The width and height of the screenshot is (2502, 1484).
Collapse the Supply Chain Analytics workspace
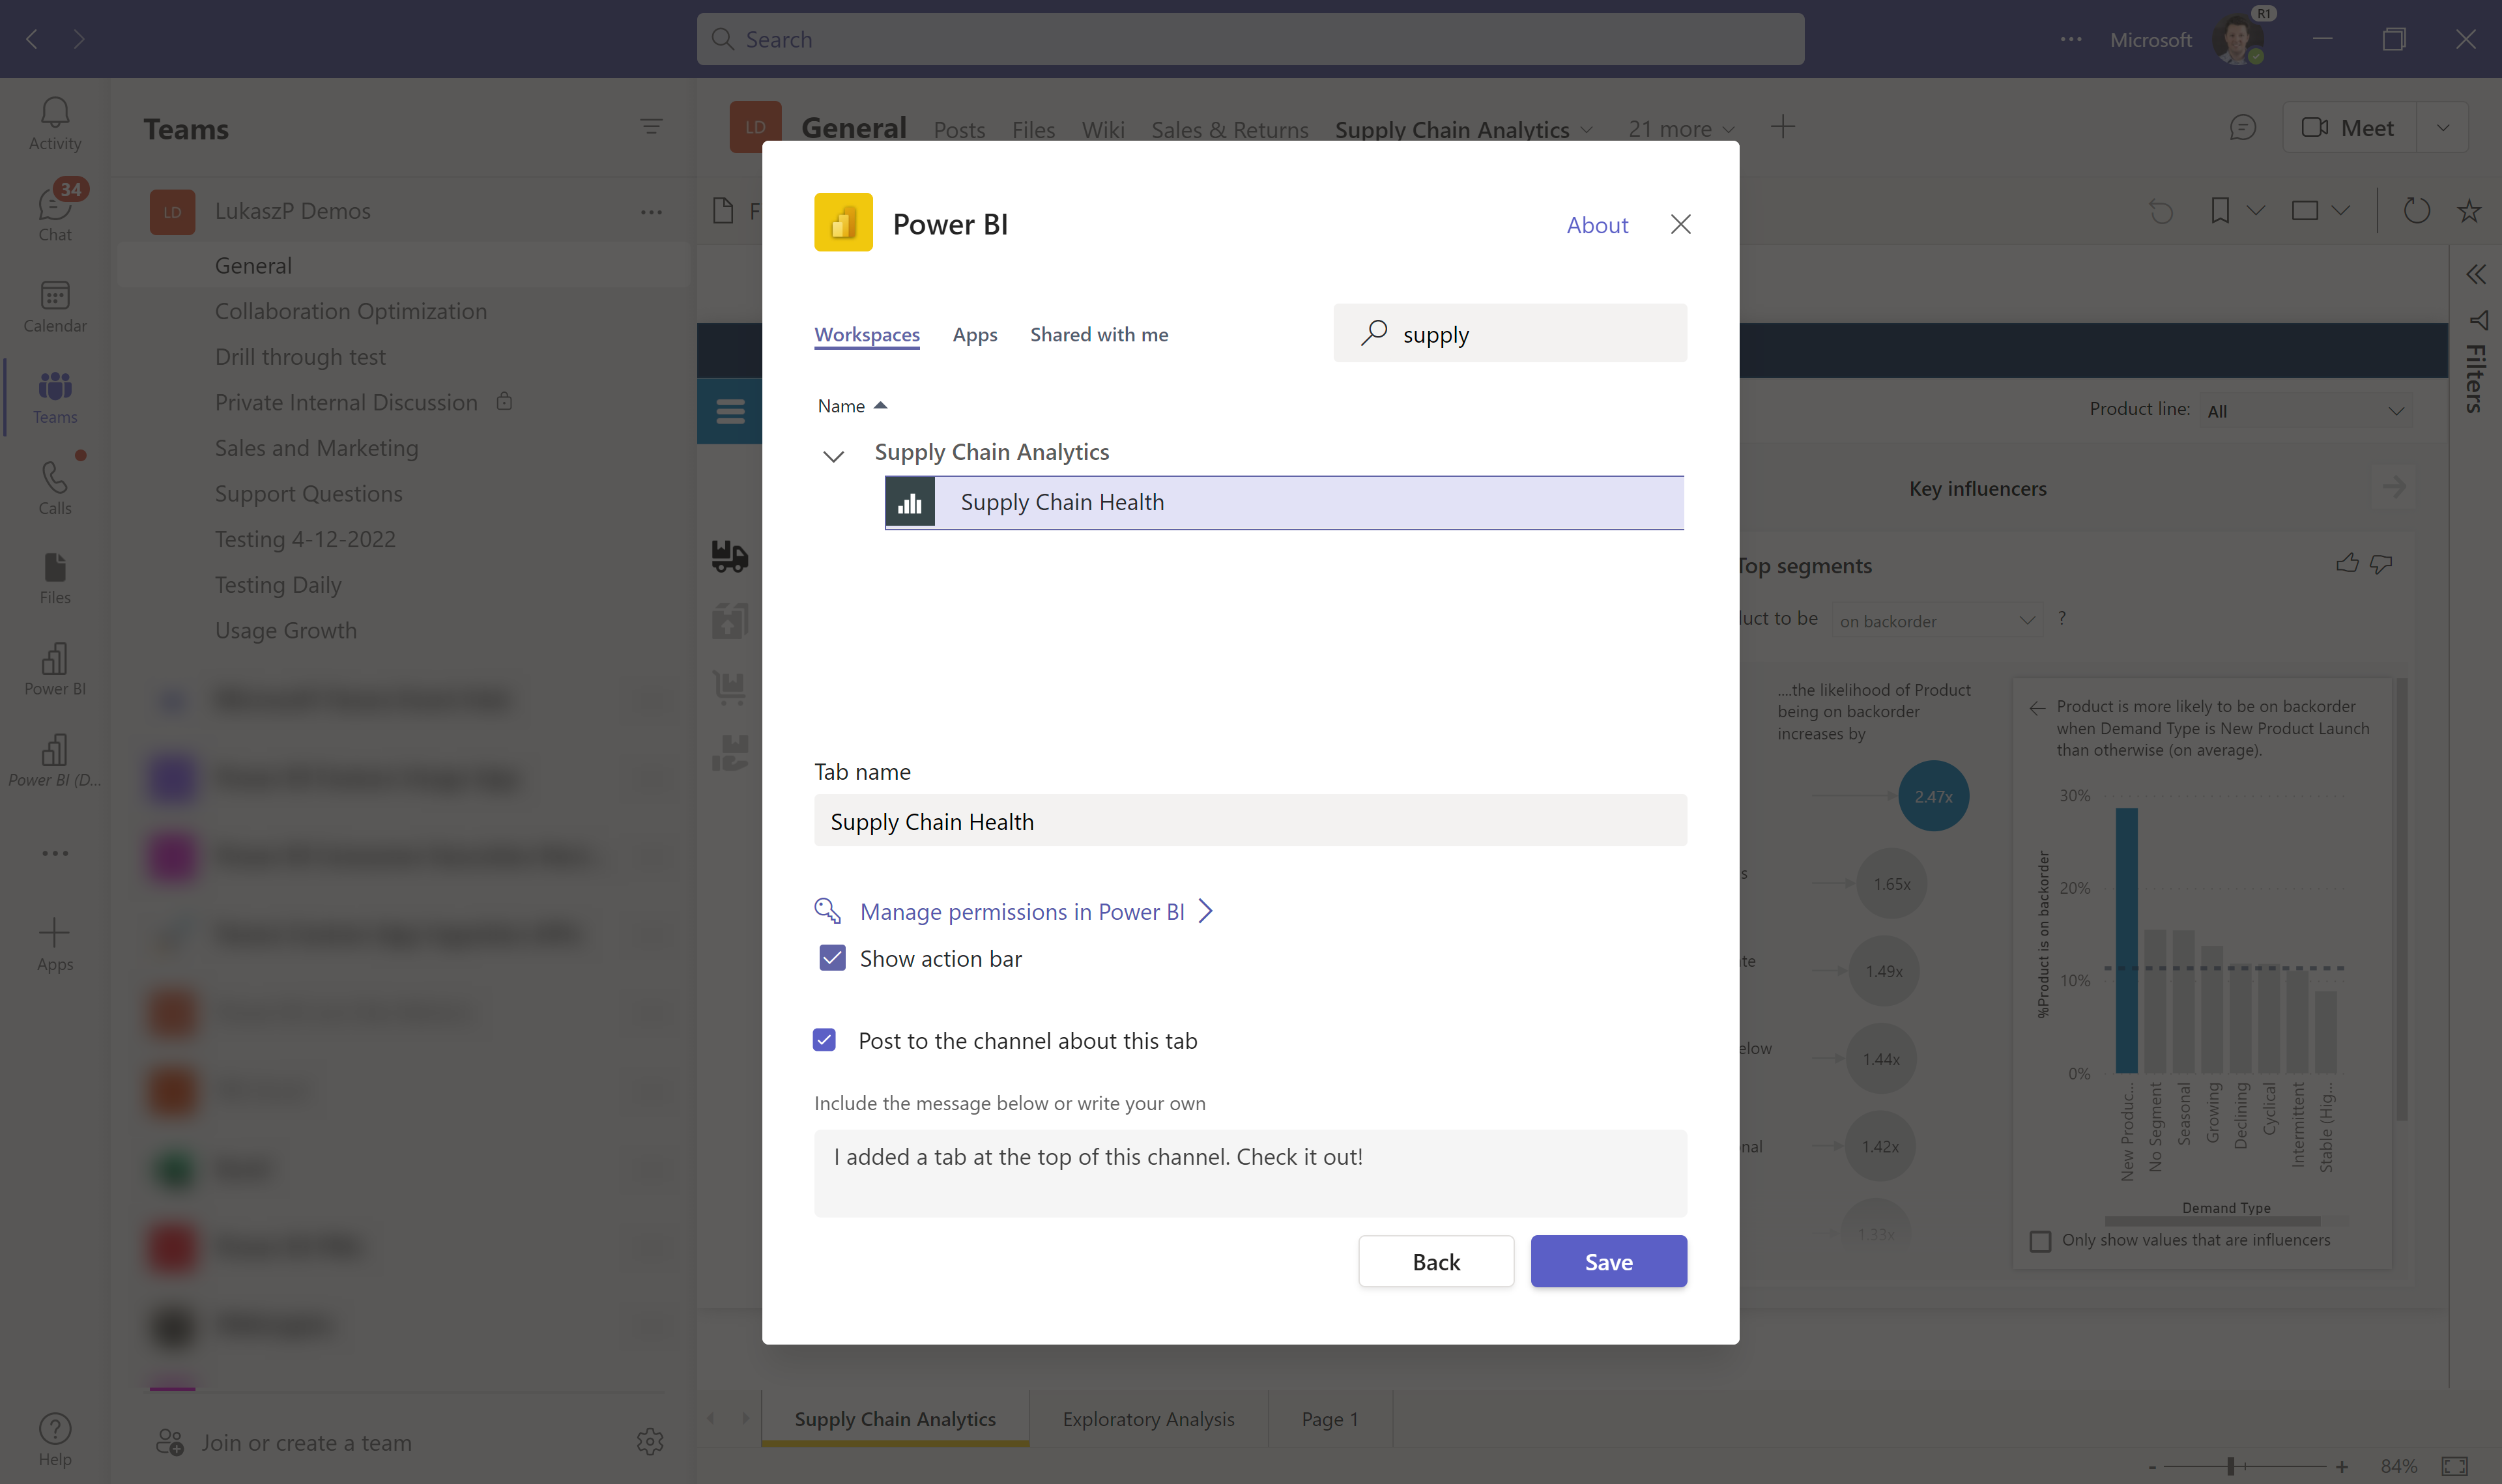point(833,456)
